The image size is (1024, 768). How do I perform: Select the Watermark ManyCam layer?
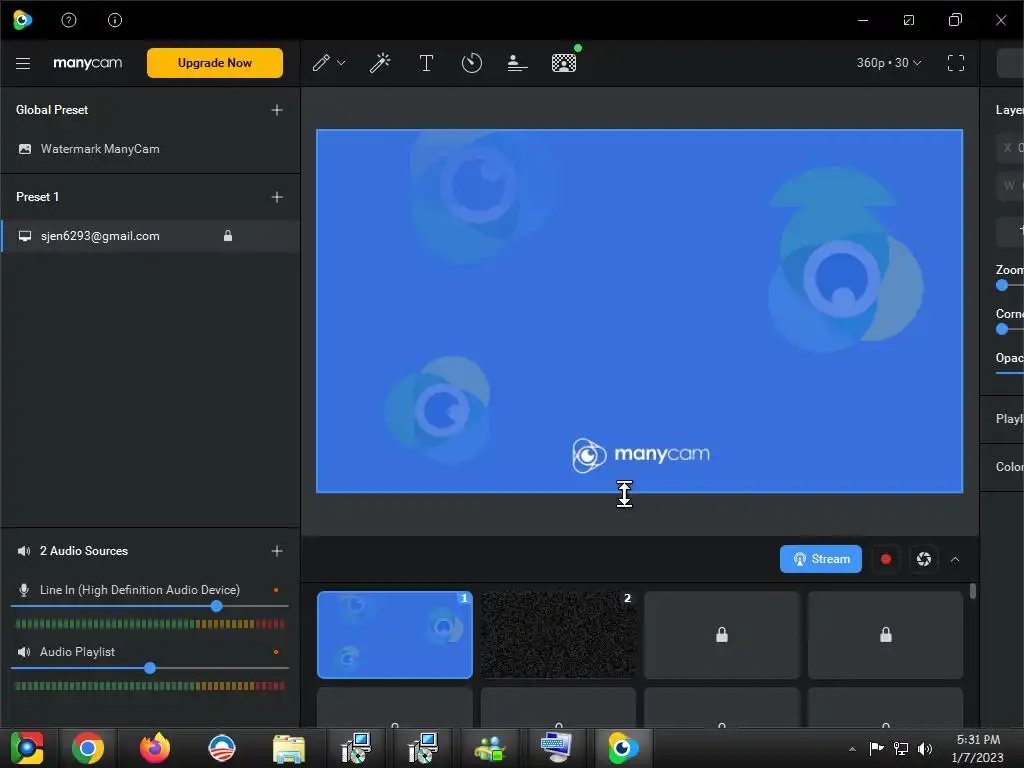pos(150,149)
